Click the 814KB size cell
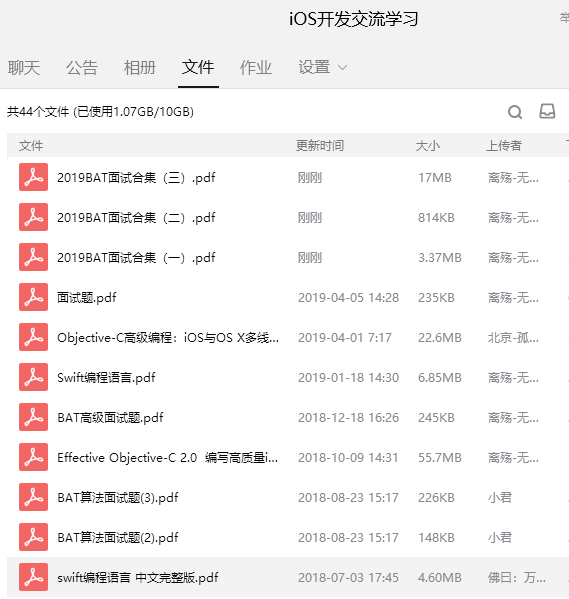This screenshot has height=599, width=569. (x=436, y=218)
